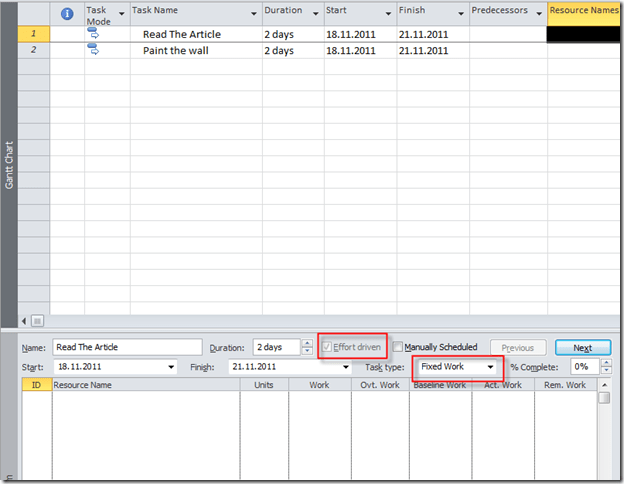
Task: Click task mode icon for Read The Article
Action: coord(94,33)
